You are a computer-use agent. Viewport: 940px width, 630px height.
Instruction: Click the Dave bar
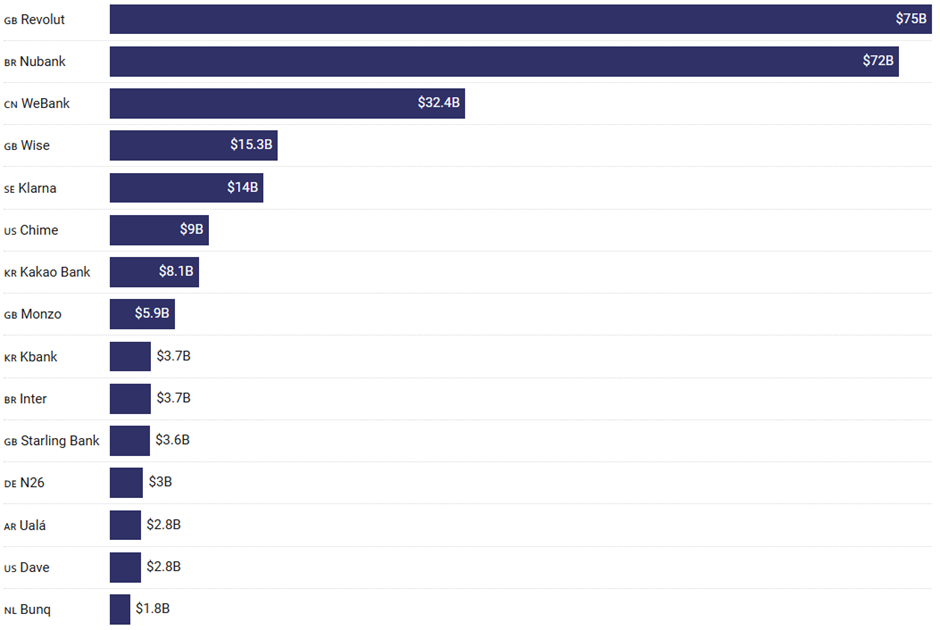(125, 567)
